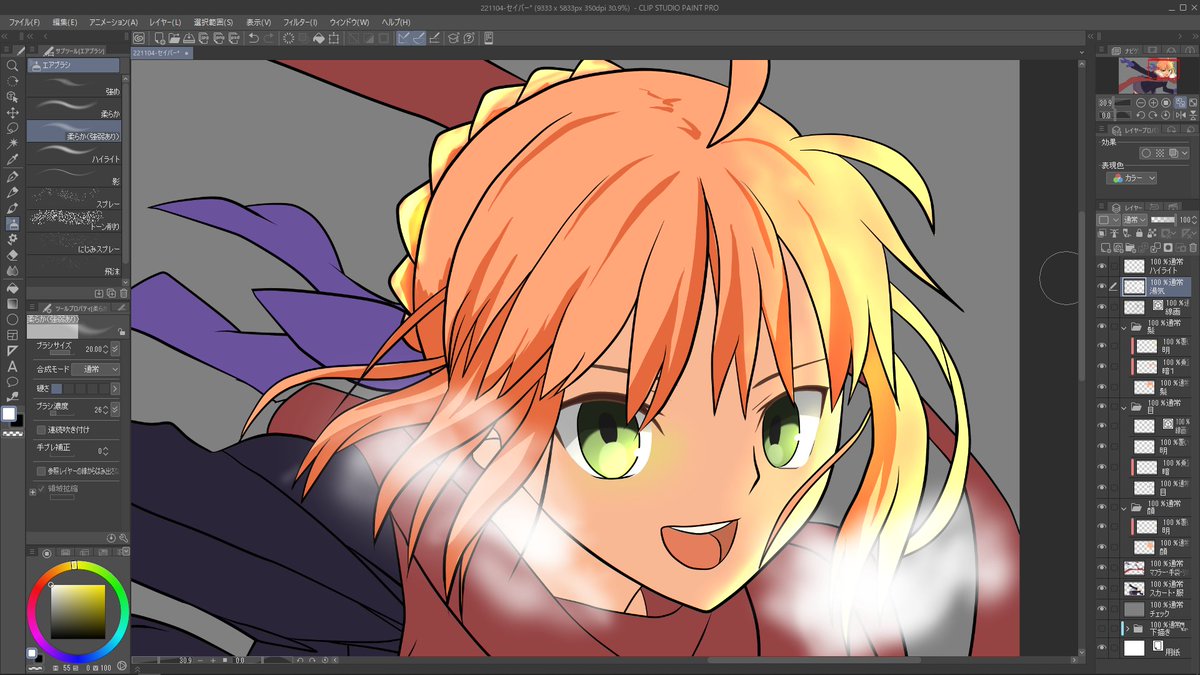This screenshot has height=675, width=1200.
Task: Select the Eraser tool
Action: point(13,255)
